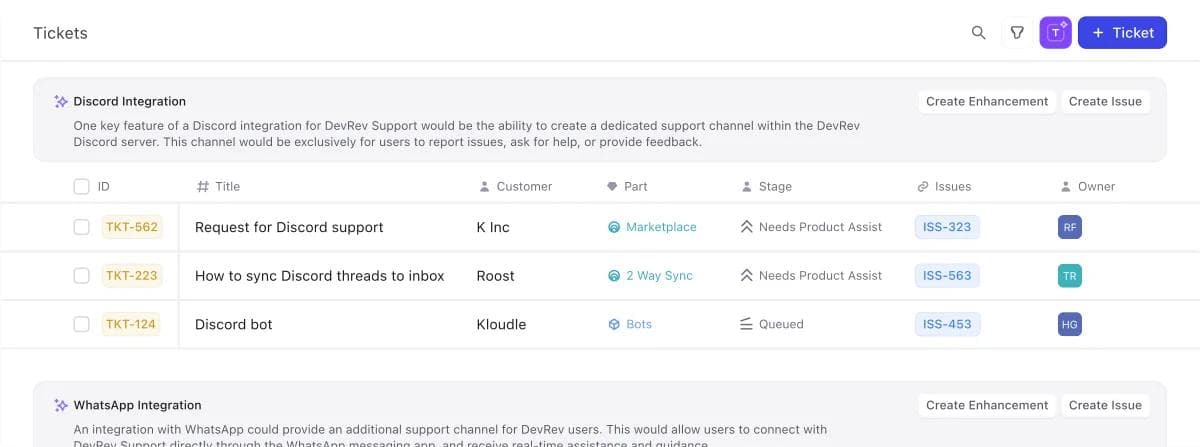Click the TR owner avatar
Image resolution: width=1200 pixels, height=447 pixels.
[x=1070, y=276]
